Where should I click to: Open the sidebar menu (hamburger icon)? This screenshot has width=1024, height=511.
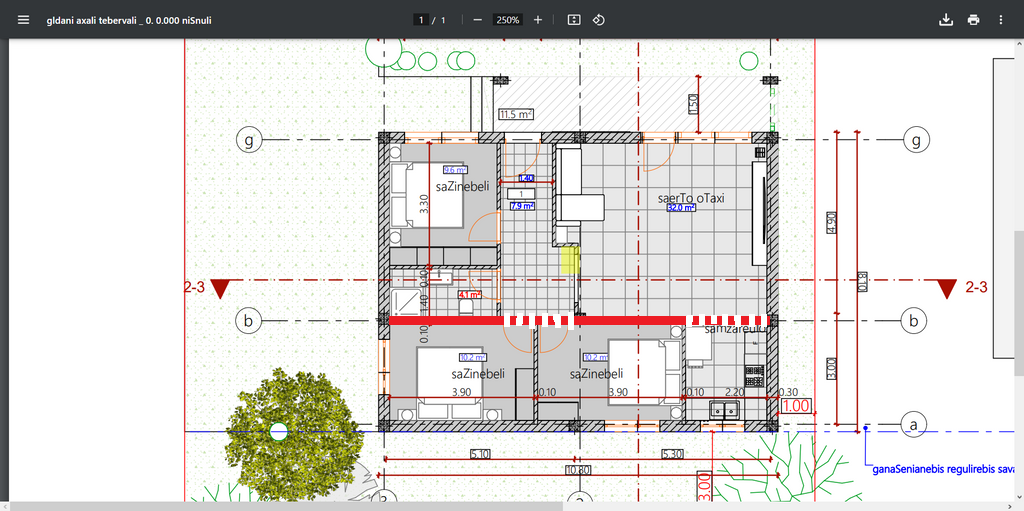tap(24, 20)
